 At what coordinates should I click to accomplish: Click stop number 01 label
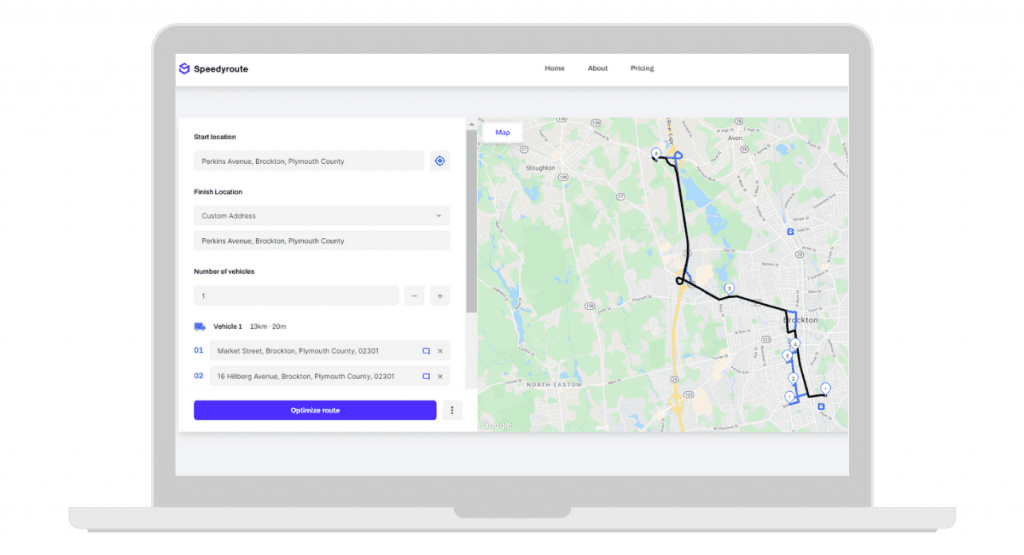199,351
